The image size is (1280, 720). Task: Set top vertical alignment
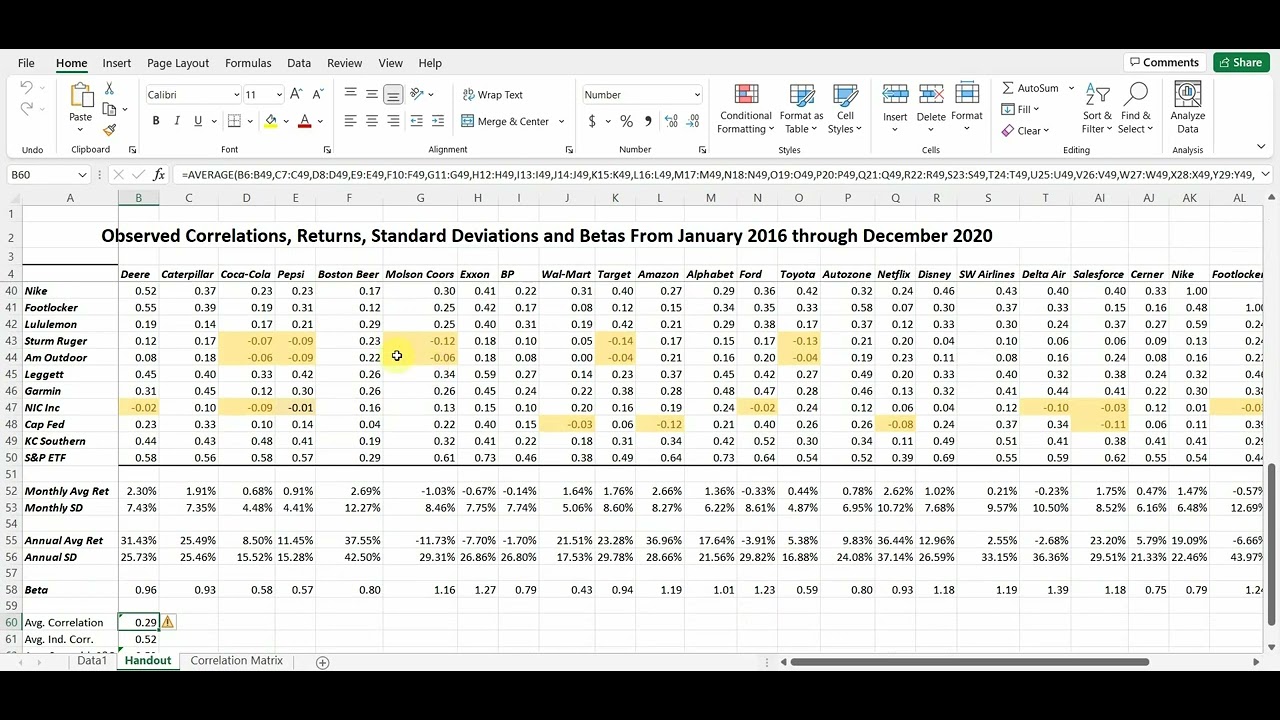coord(350,94)
